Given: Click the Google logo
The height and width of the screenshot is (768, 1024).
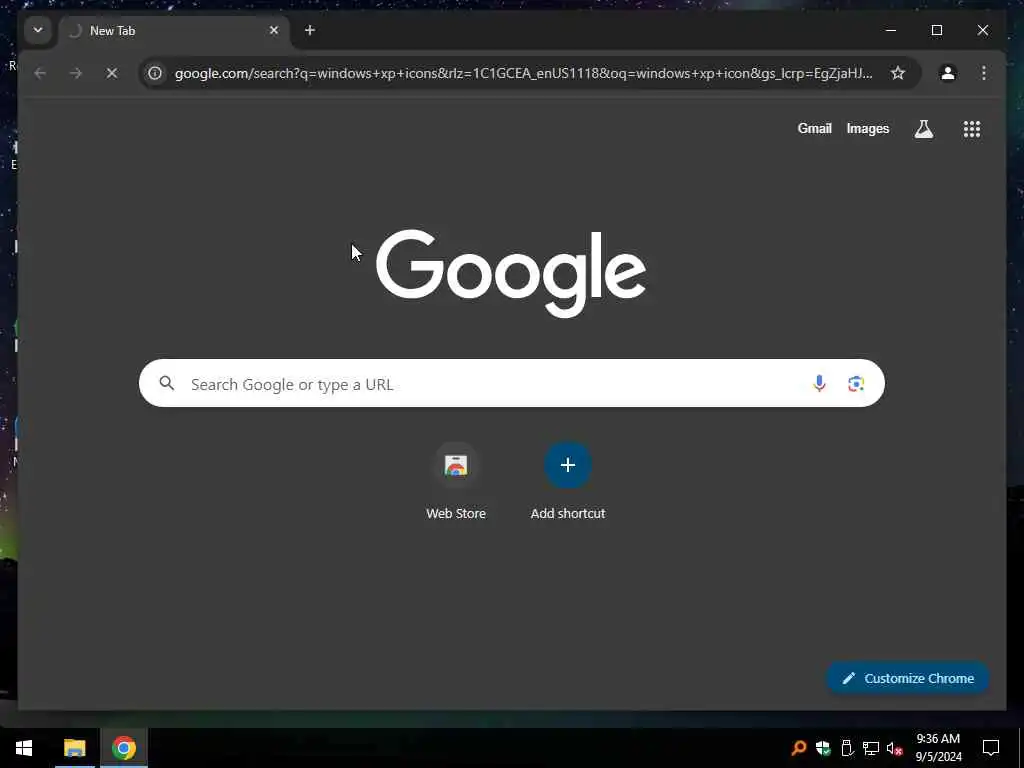Looking at the screenshot, I should click(511, 273).
